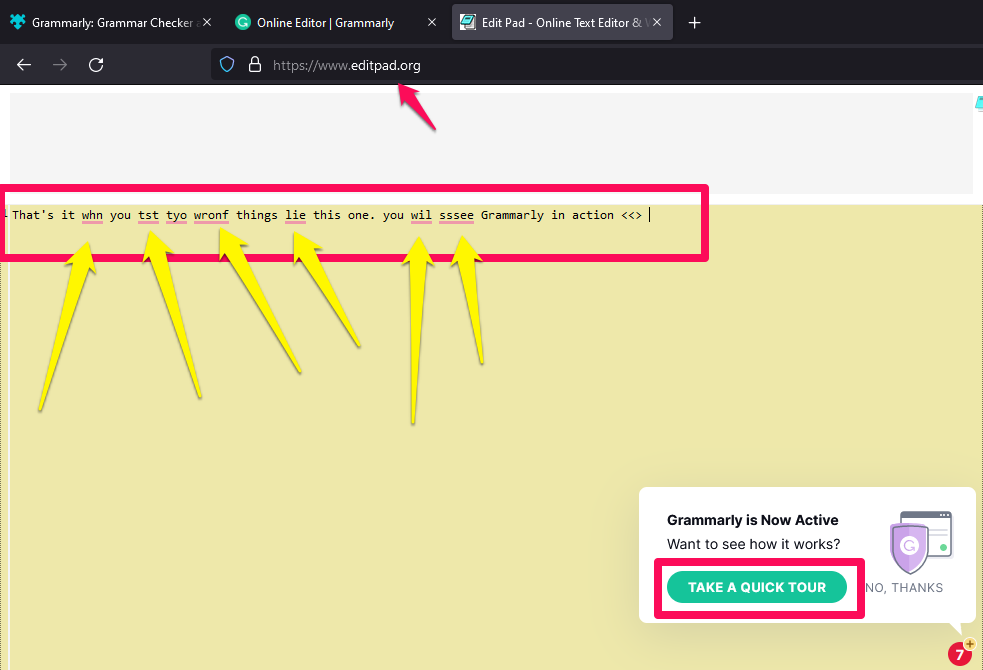Reload the editpad.org page
Image resolution: width=983 pixels, height=670 pixels.
pos(96,65)
